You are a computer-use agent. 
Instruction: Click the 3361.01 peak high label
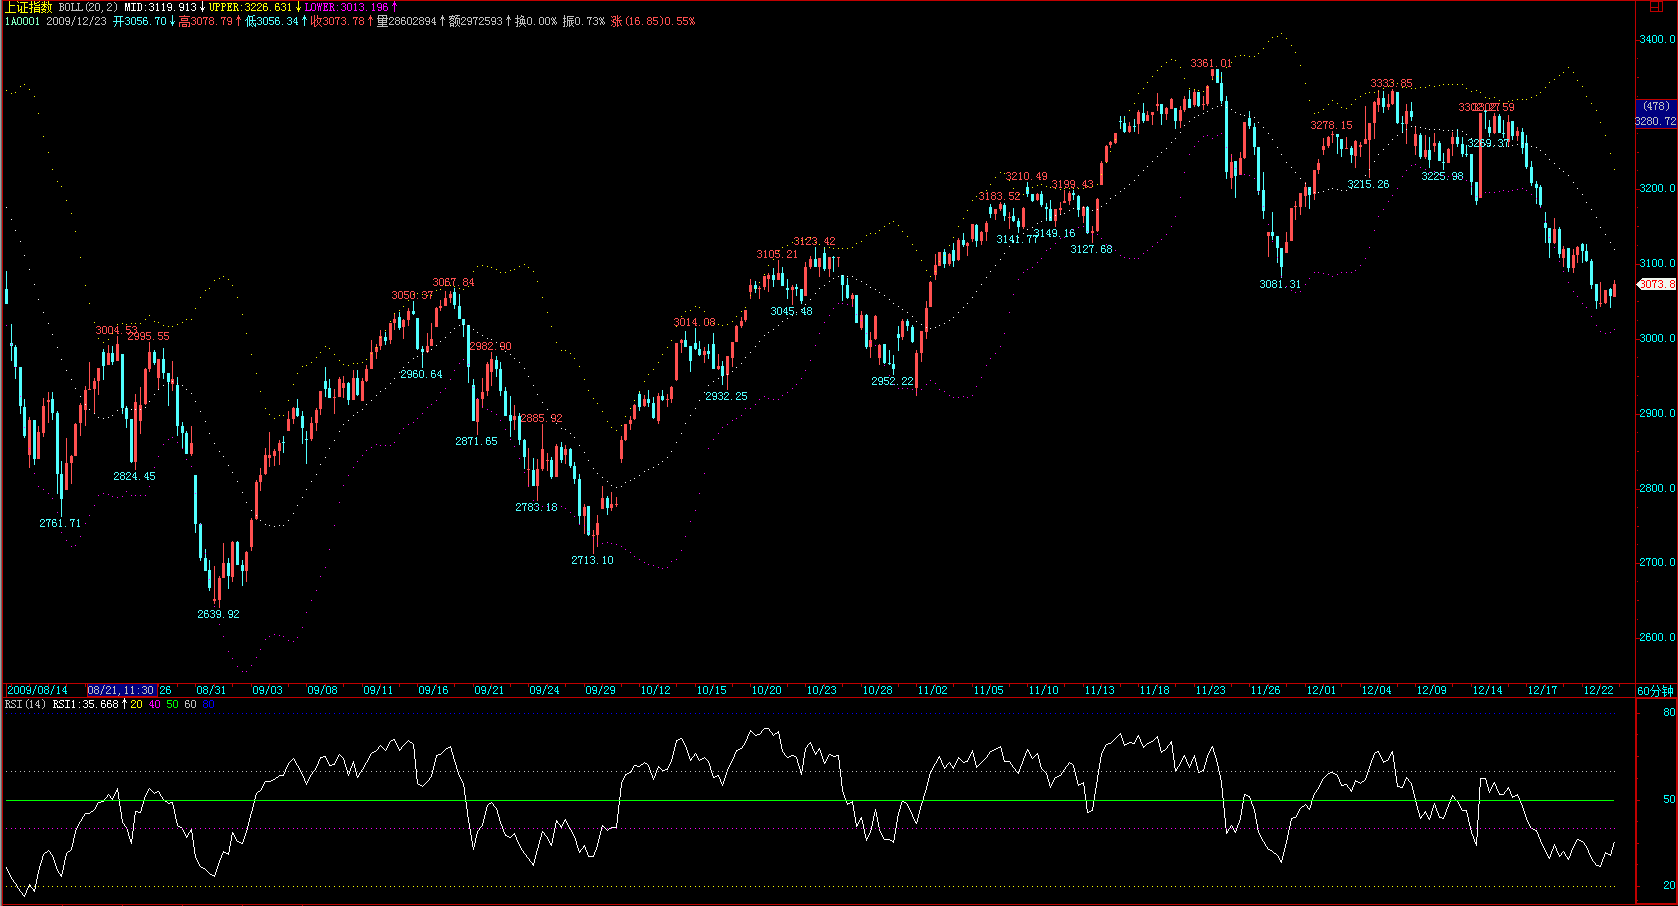click(x=1211, y=63)
